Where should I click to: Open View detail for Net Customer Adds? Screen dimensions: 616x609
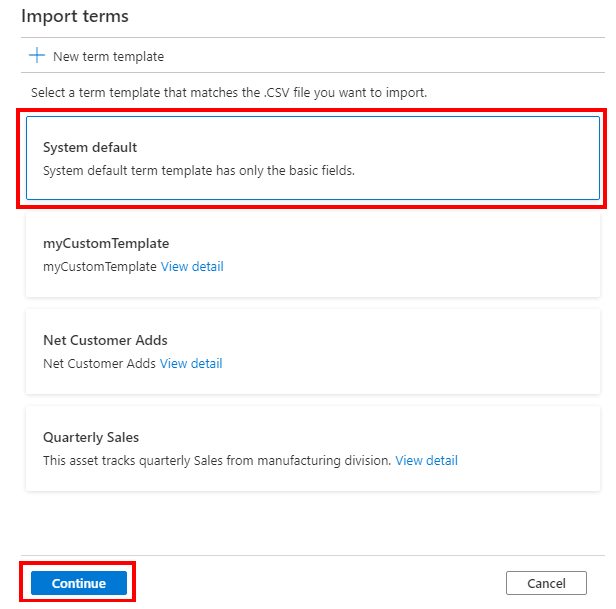[x=191, y=364]
